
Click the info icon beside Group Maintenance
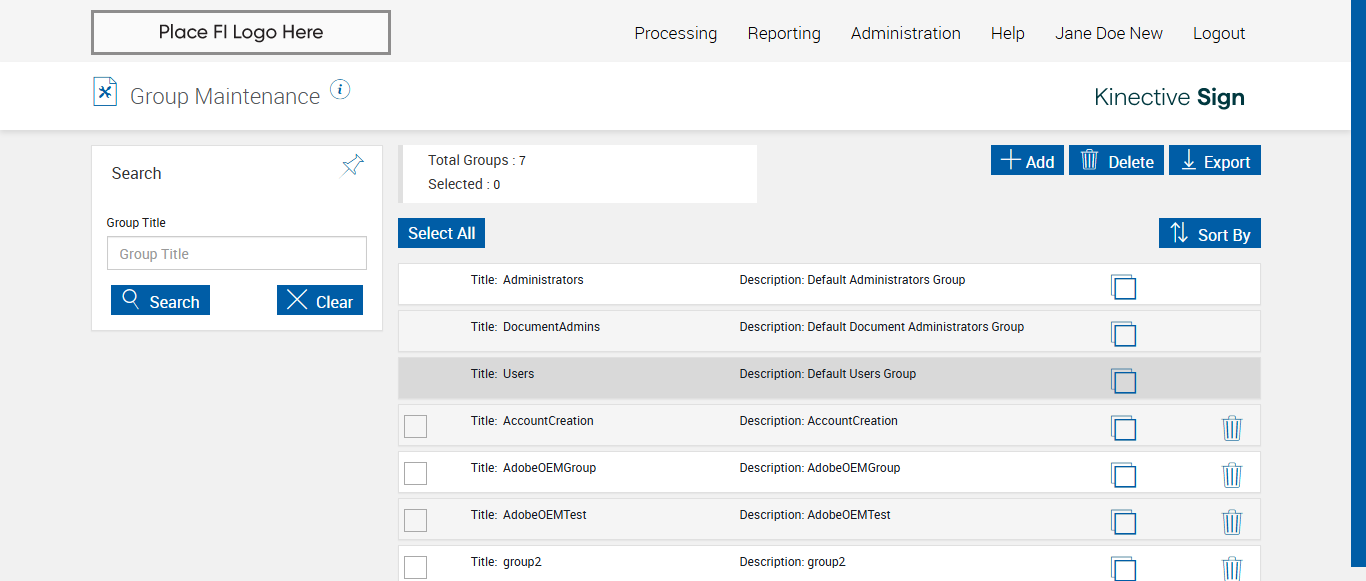(x=340, y=90)
